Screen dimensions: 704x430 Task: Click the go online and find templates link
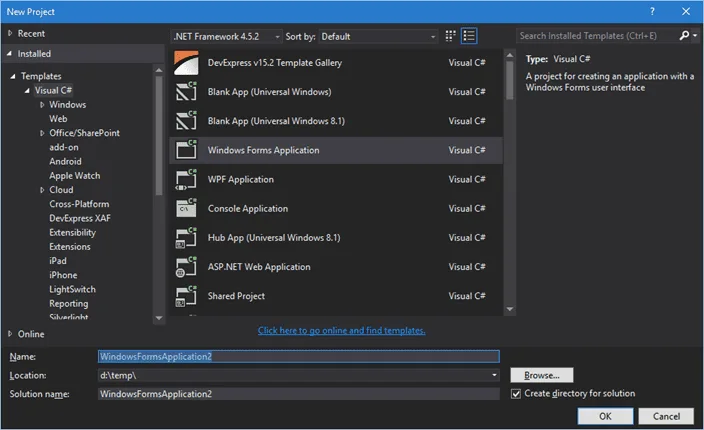coord(342,330)
